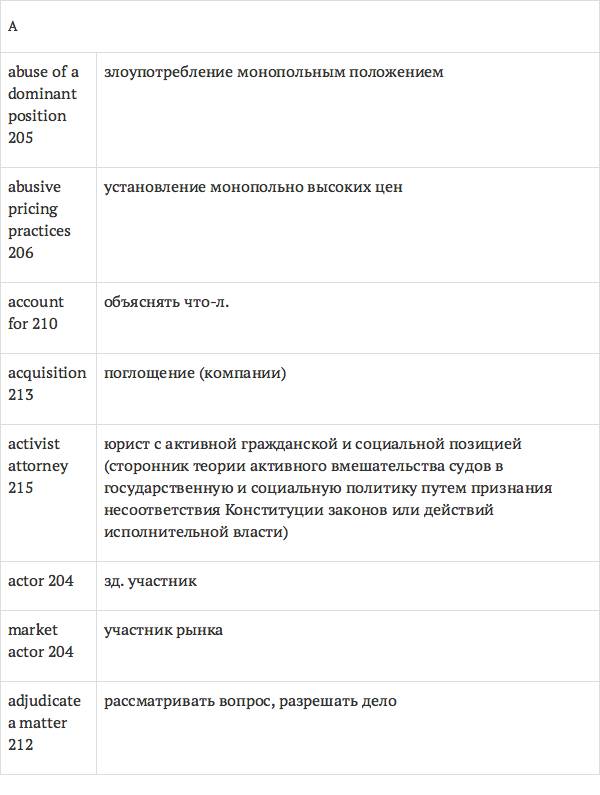
Task: Select the term "acquisition"
Action: [x=47, y=373]
